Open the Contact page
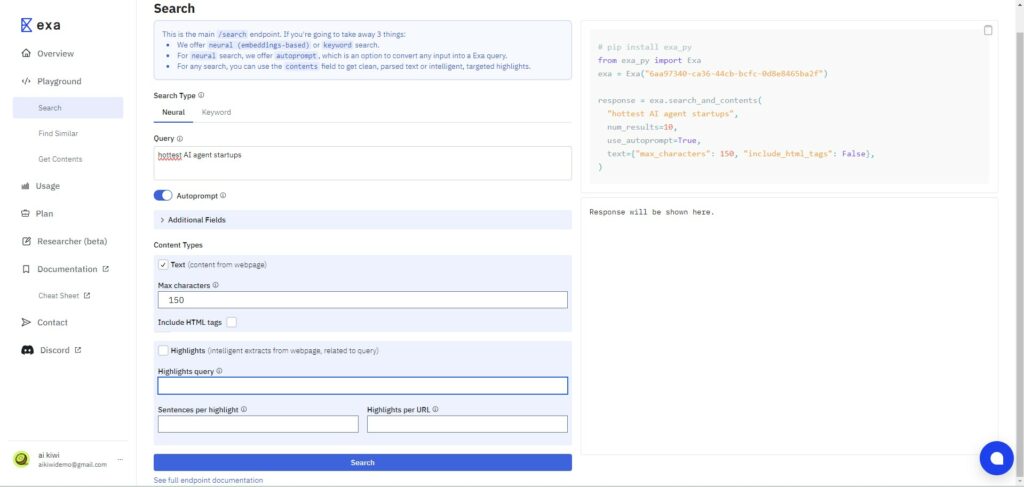 52,322
